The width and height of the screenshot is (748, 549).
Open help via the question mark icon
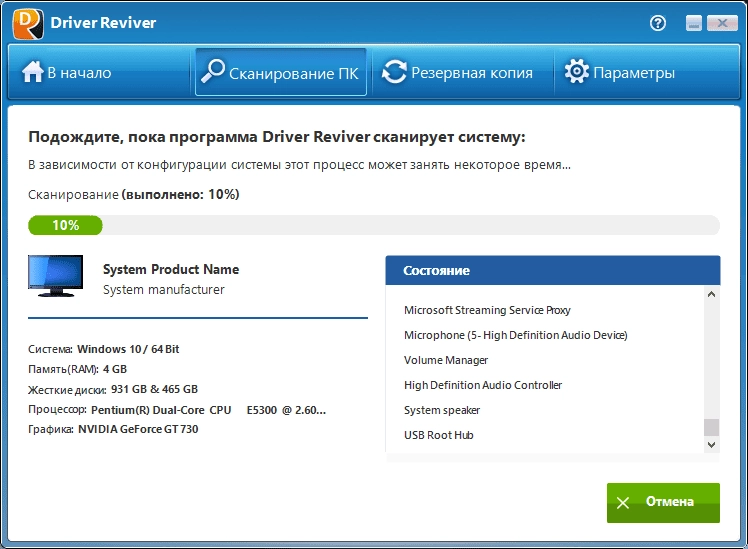coord(658,23)
